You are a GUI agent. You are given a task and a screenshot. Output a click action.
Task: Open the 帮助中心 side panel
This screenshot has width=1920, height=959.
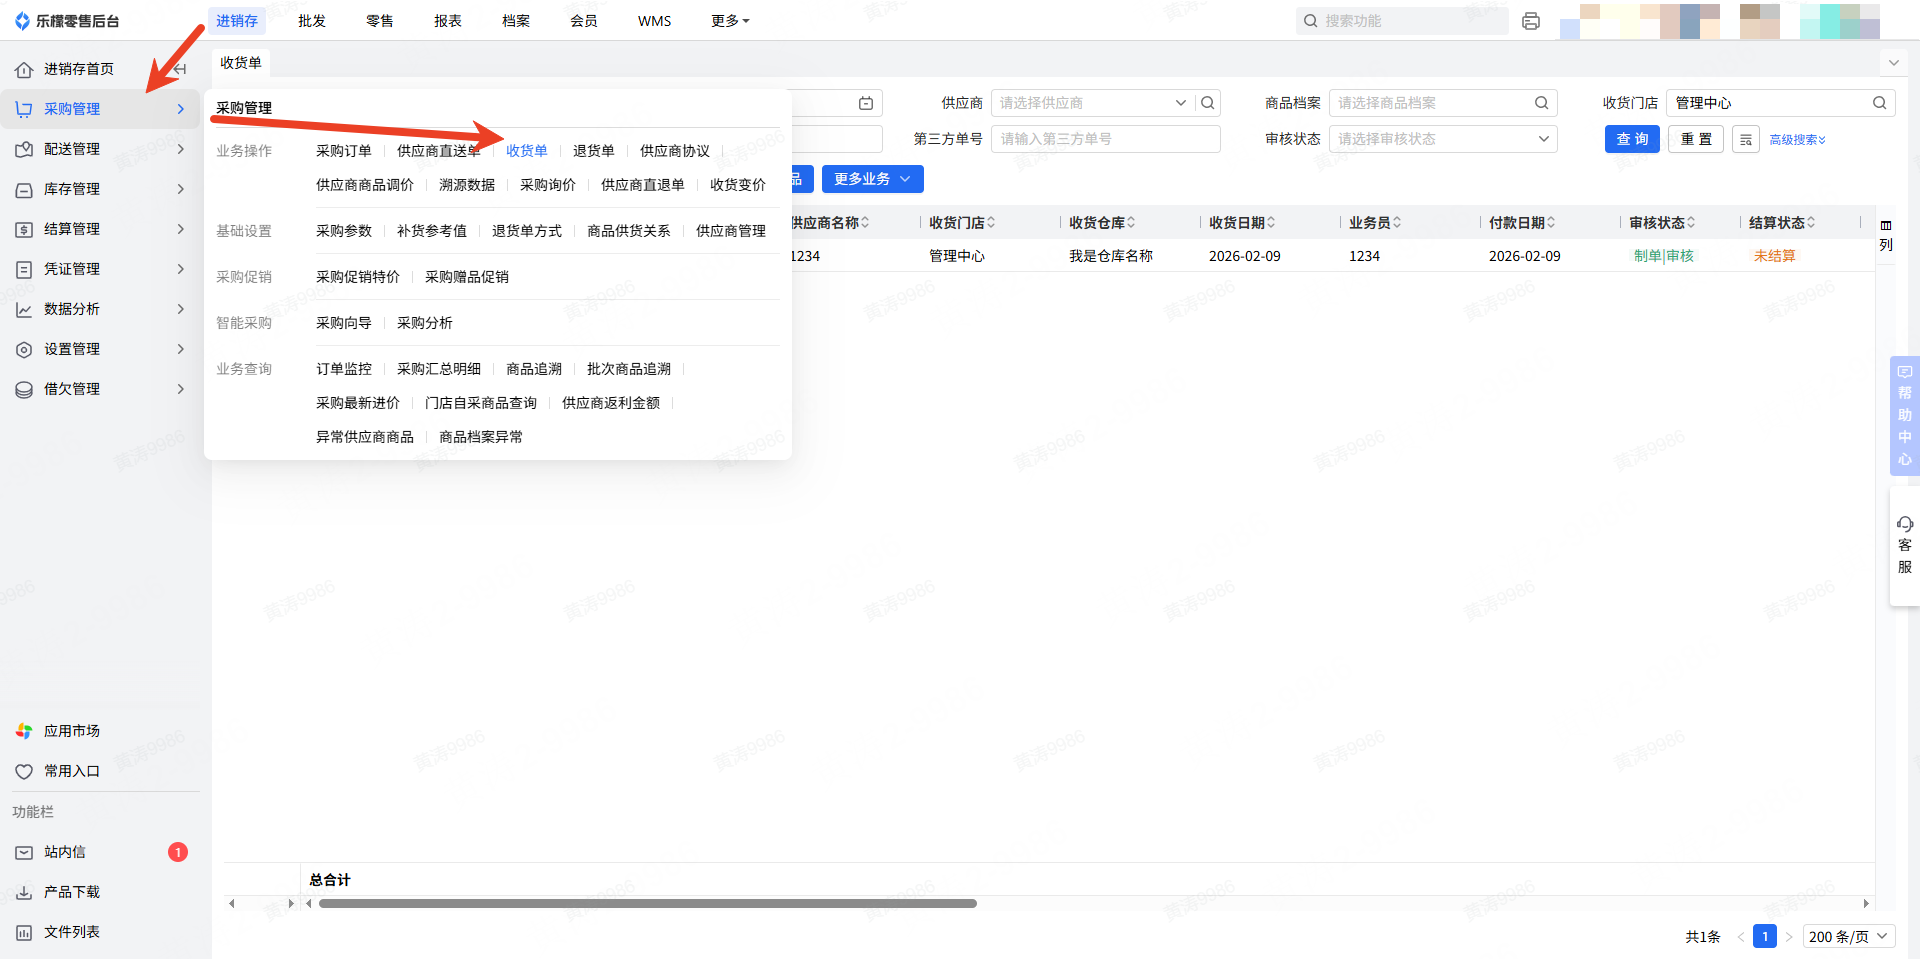coord(1905,415)
